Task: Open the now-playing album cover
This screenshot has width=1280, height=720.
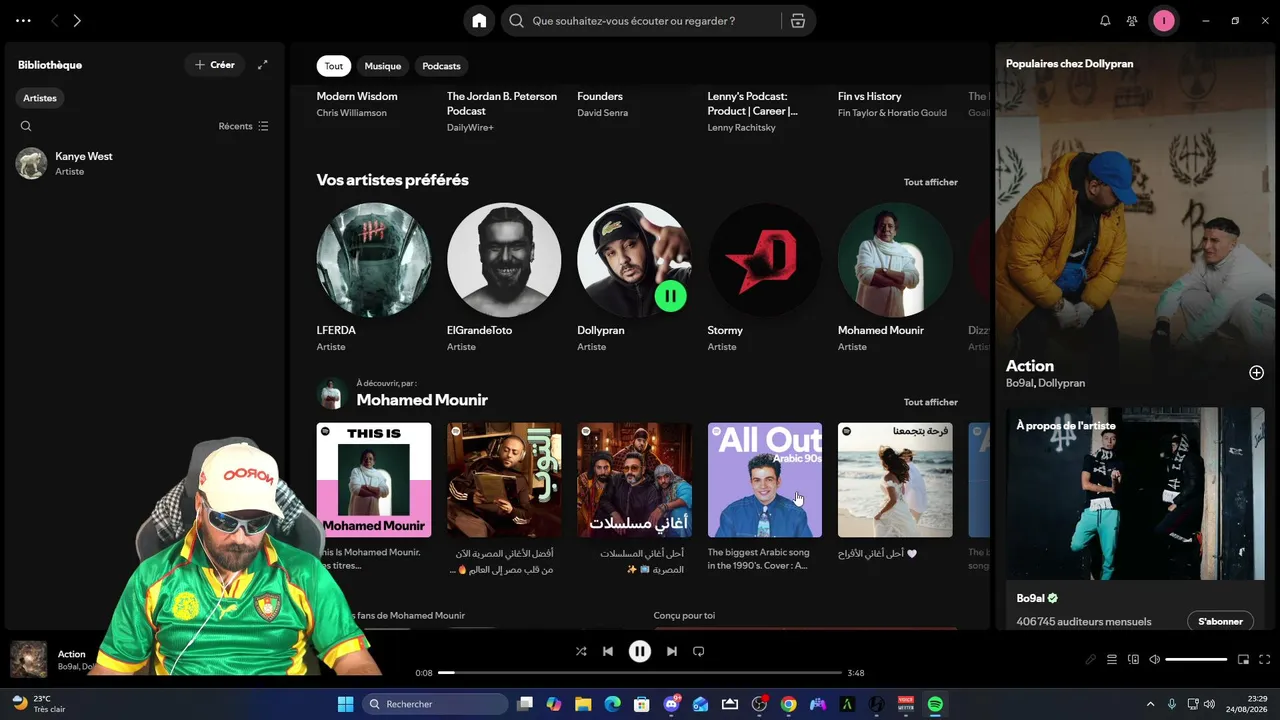Action: click(x=28, y=659)
